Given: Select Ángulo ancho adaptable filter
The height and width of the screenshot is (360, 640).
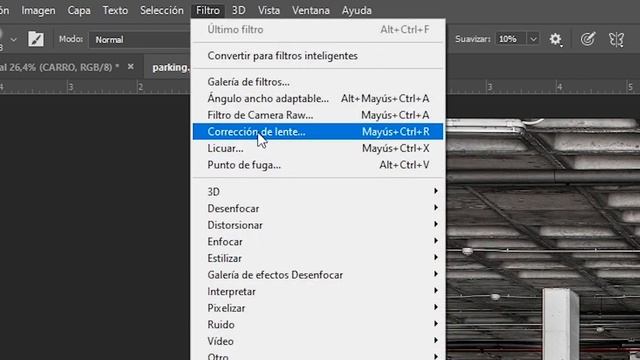Looking at the screenshot, I should 318,99.
